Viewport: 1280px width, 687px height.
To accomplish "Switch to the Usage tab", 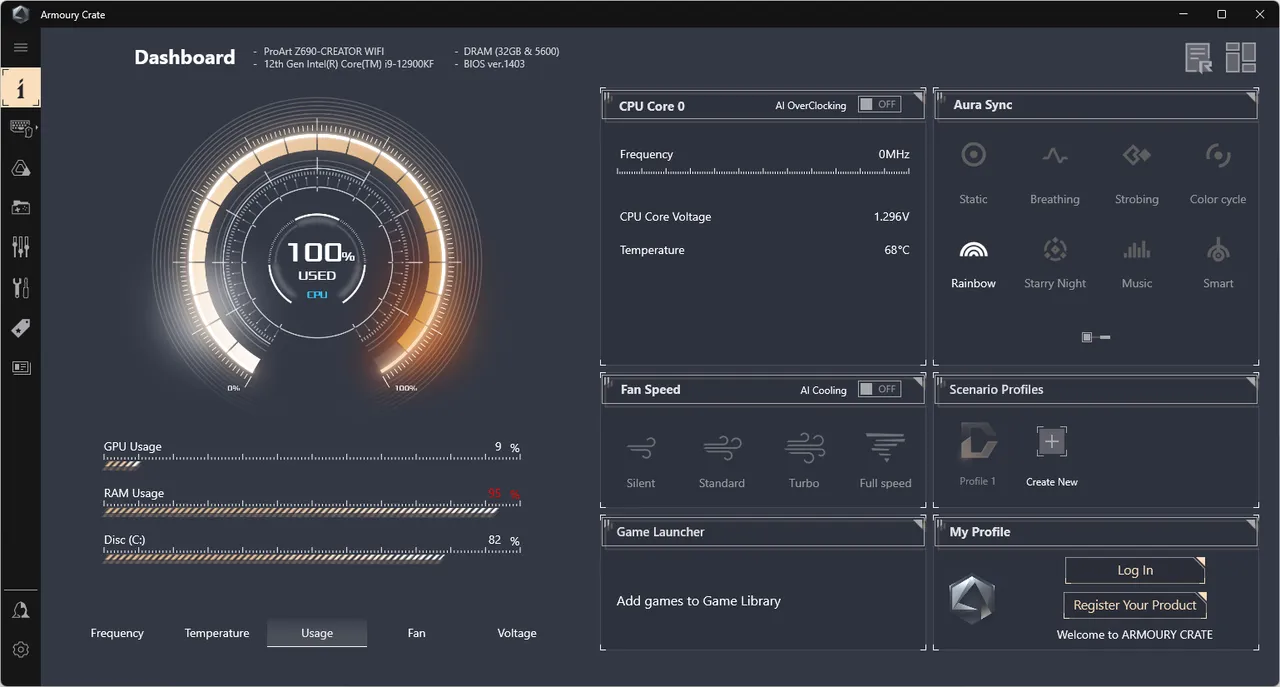I will coord(317,633).
